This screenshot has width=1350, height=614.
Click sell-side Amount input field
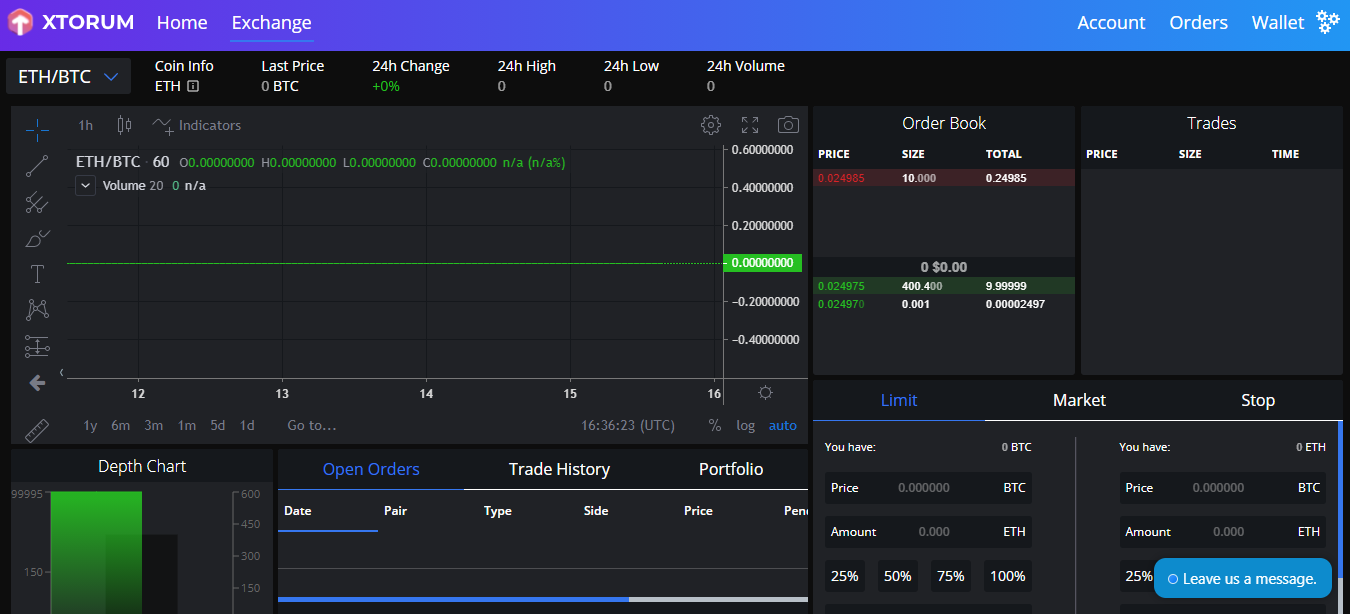1222,532
